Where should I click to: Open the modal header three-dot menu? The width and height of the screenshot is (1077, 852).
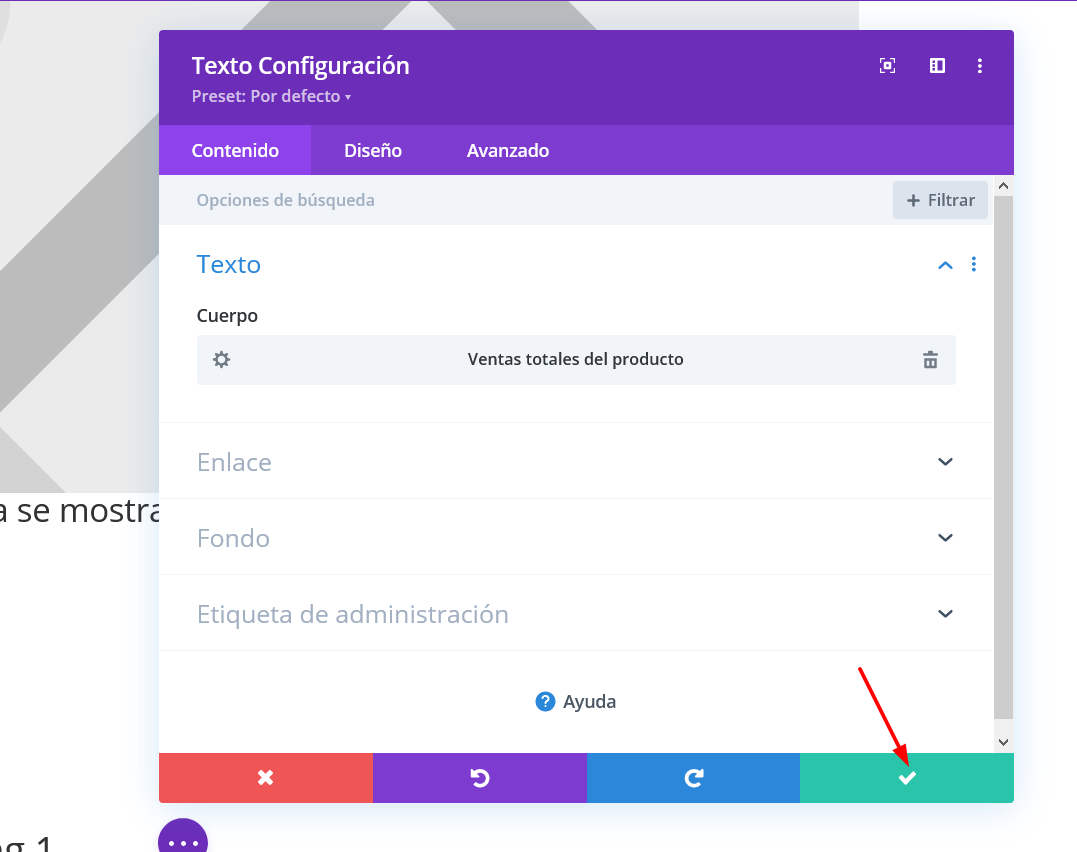pyautogui.click(x=979, y=66)
